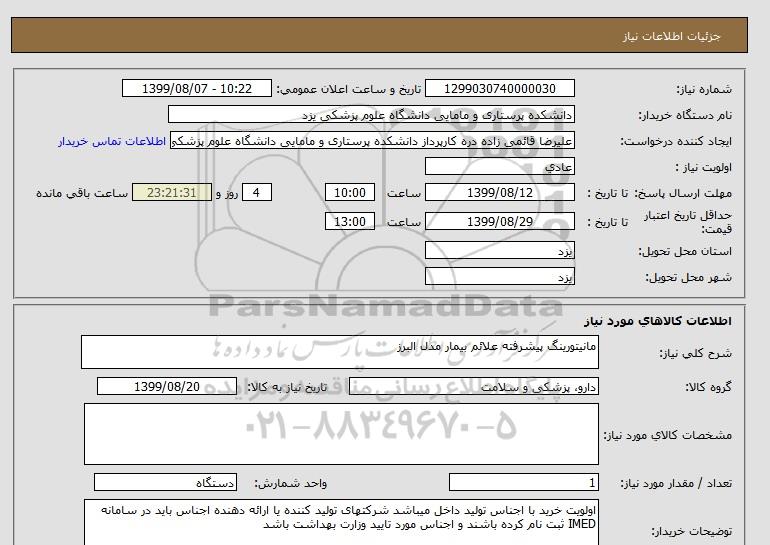Click the goods group field دارو، پزشکی و سلامت

click(x=473, y=386)
